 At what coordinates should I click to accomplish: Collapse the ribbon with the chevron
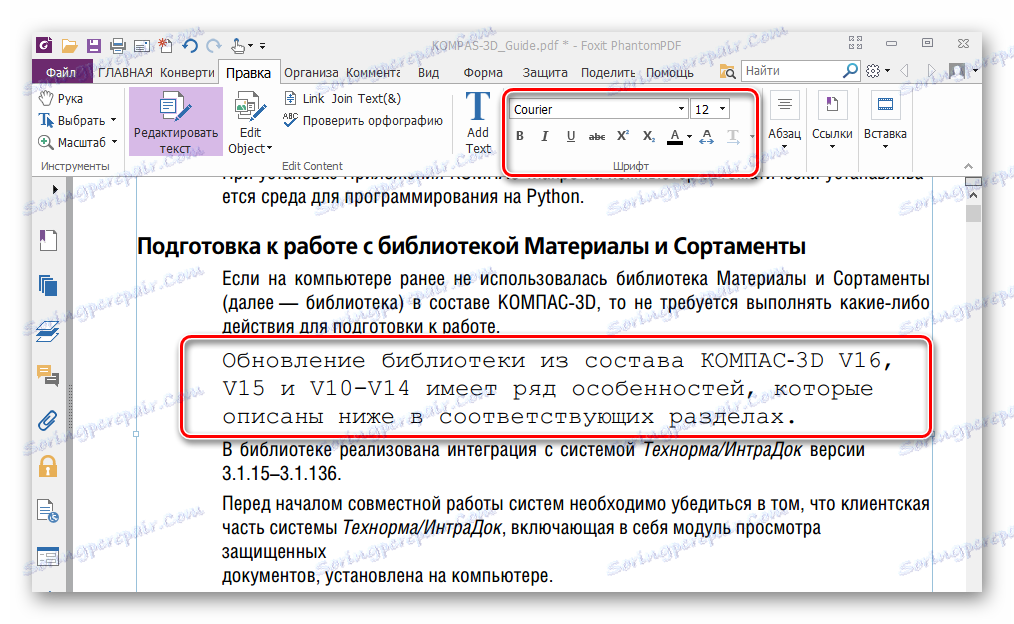coord(968,166)
